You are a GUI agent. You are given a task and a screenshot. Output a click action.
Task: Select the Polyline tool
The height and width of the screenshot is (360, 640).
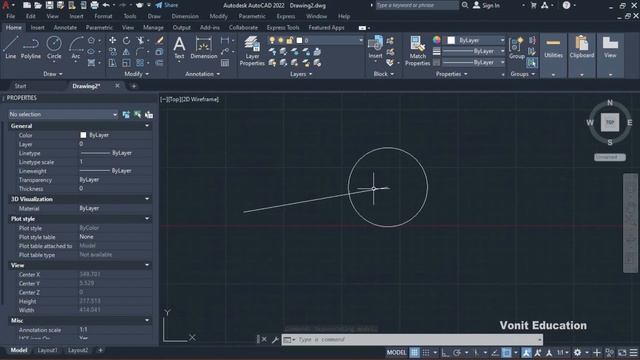click(31, 47)
